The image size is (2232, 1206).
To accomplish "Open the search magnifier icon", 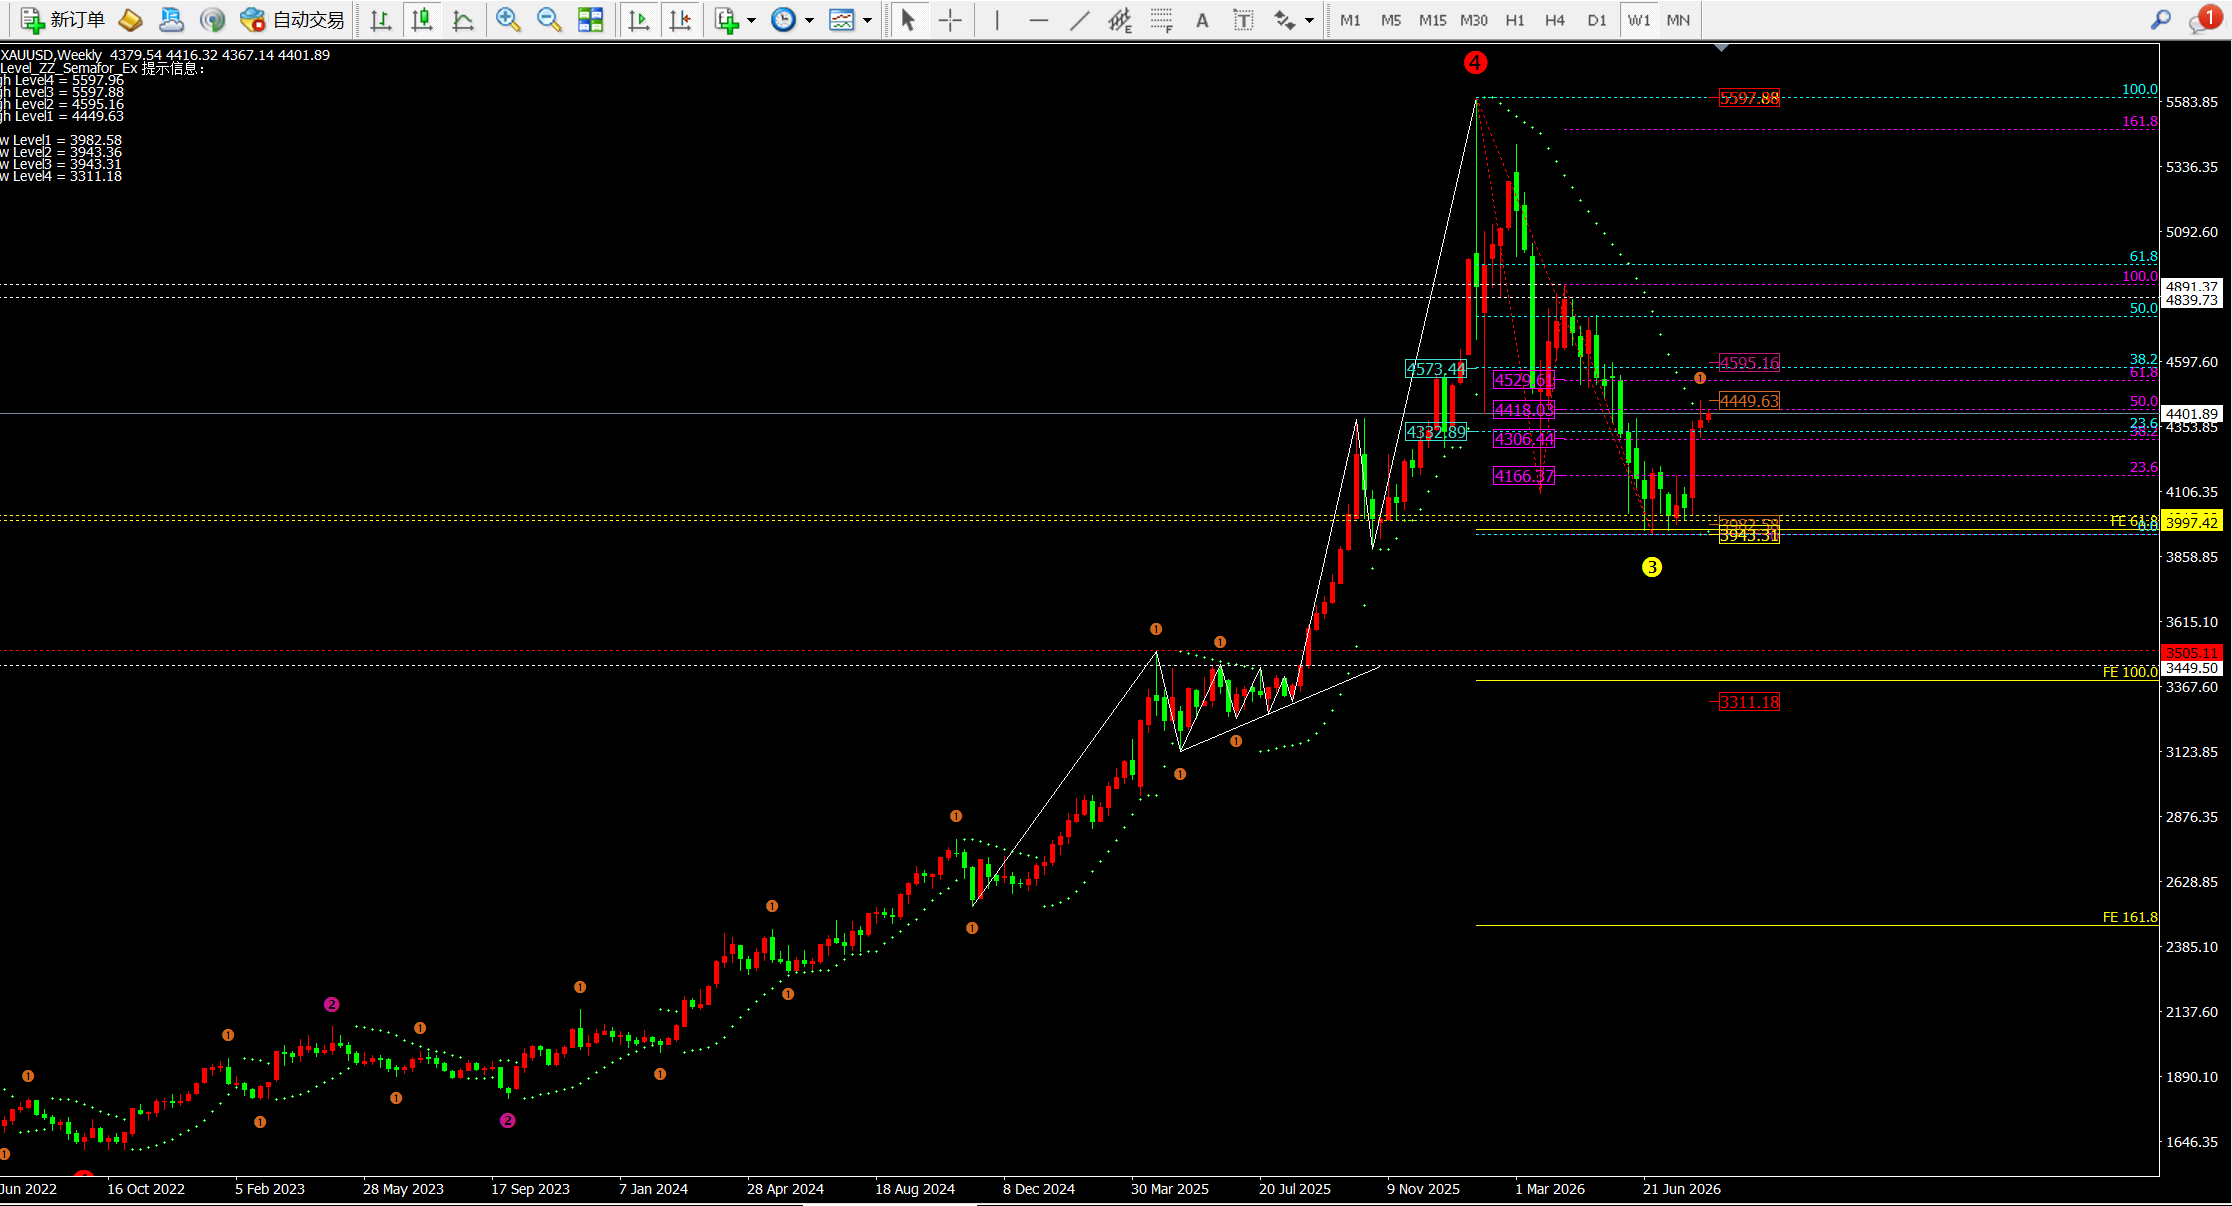I will point(2161,20).
